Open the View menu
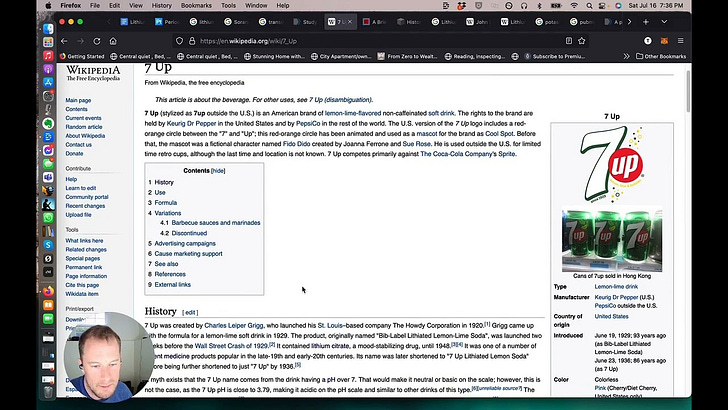The width and height of the screenshot is (728, 410). click(136, 6)
